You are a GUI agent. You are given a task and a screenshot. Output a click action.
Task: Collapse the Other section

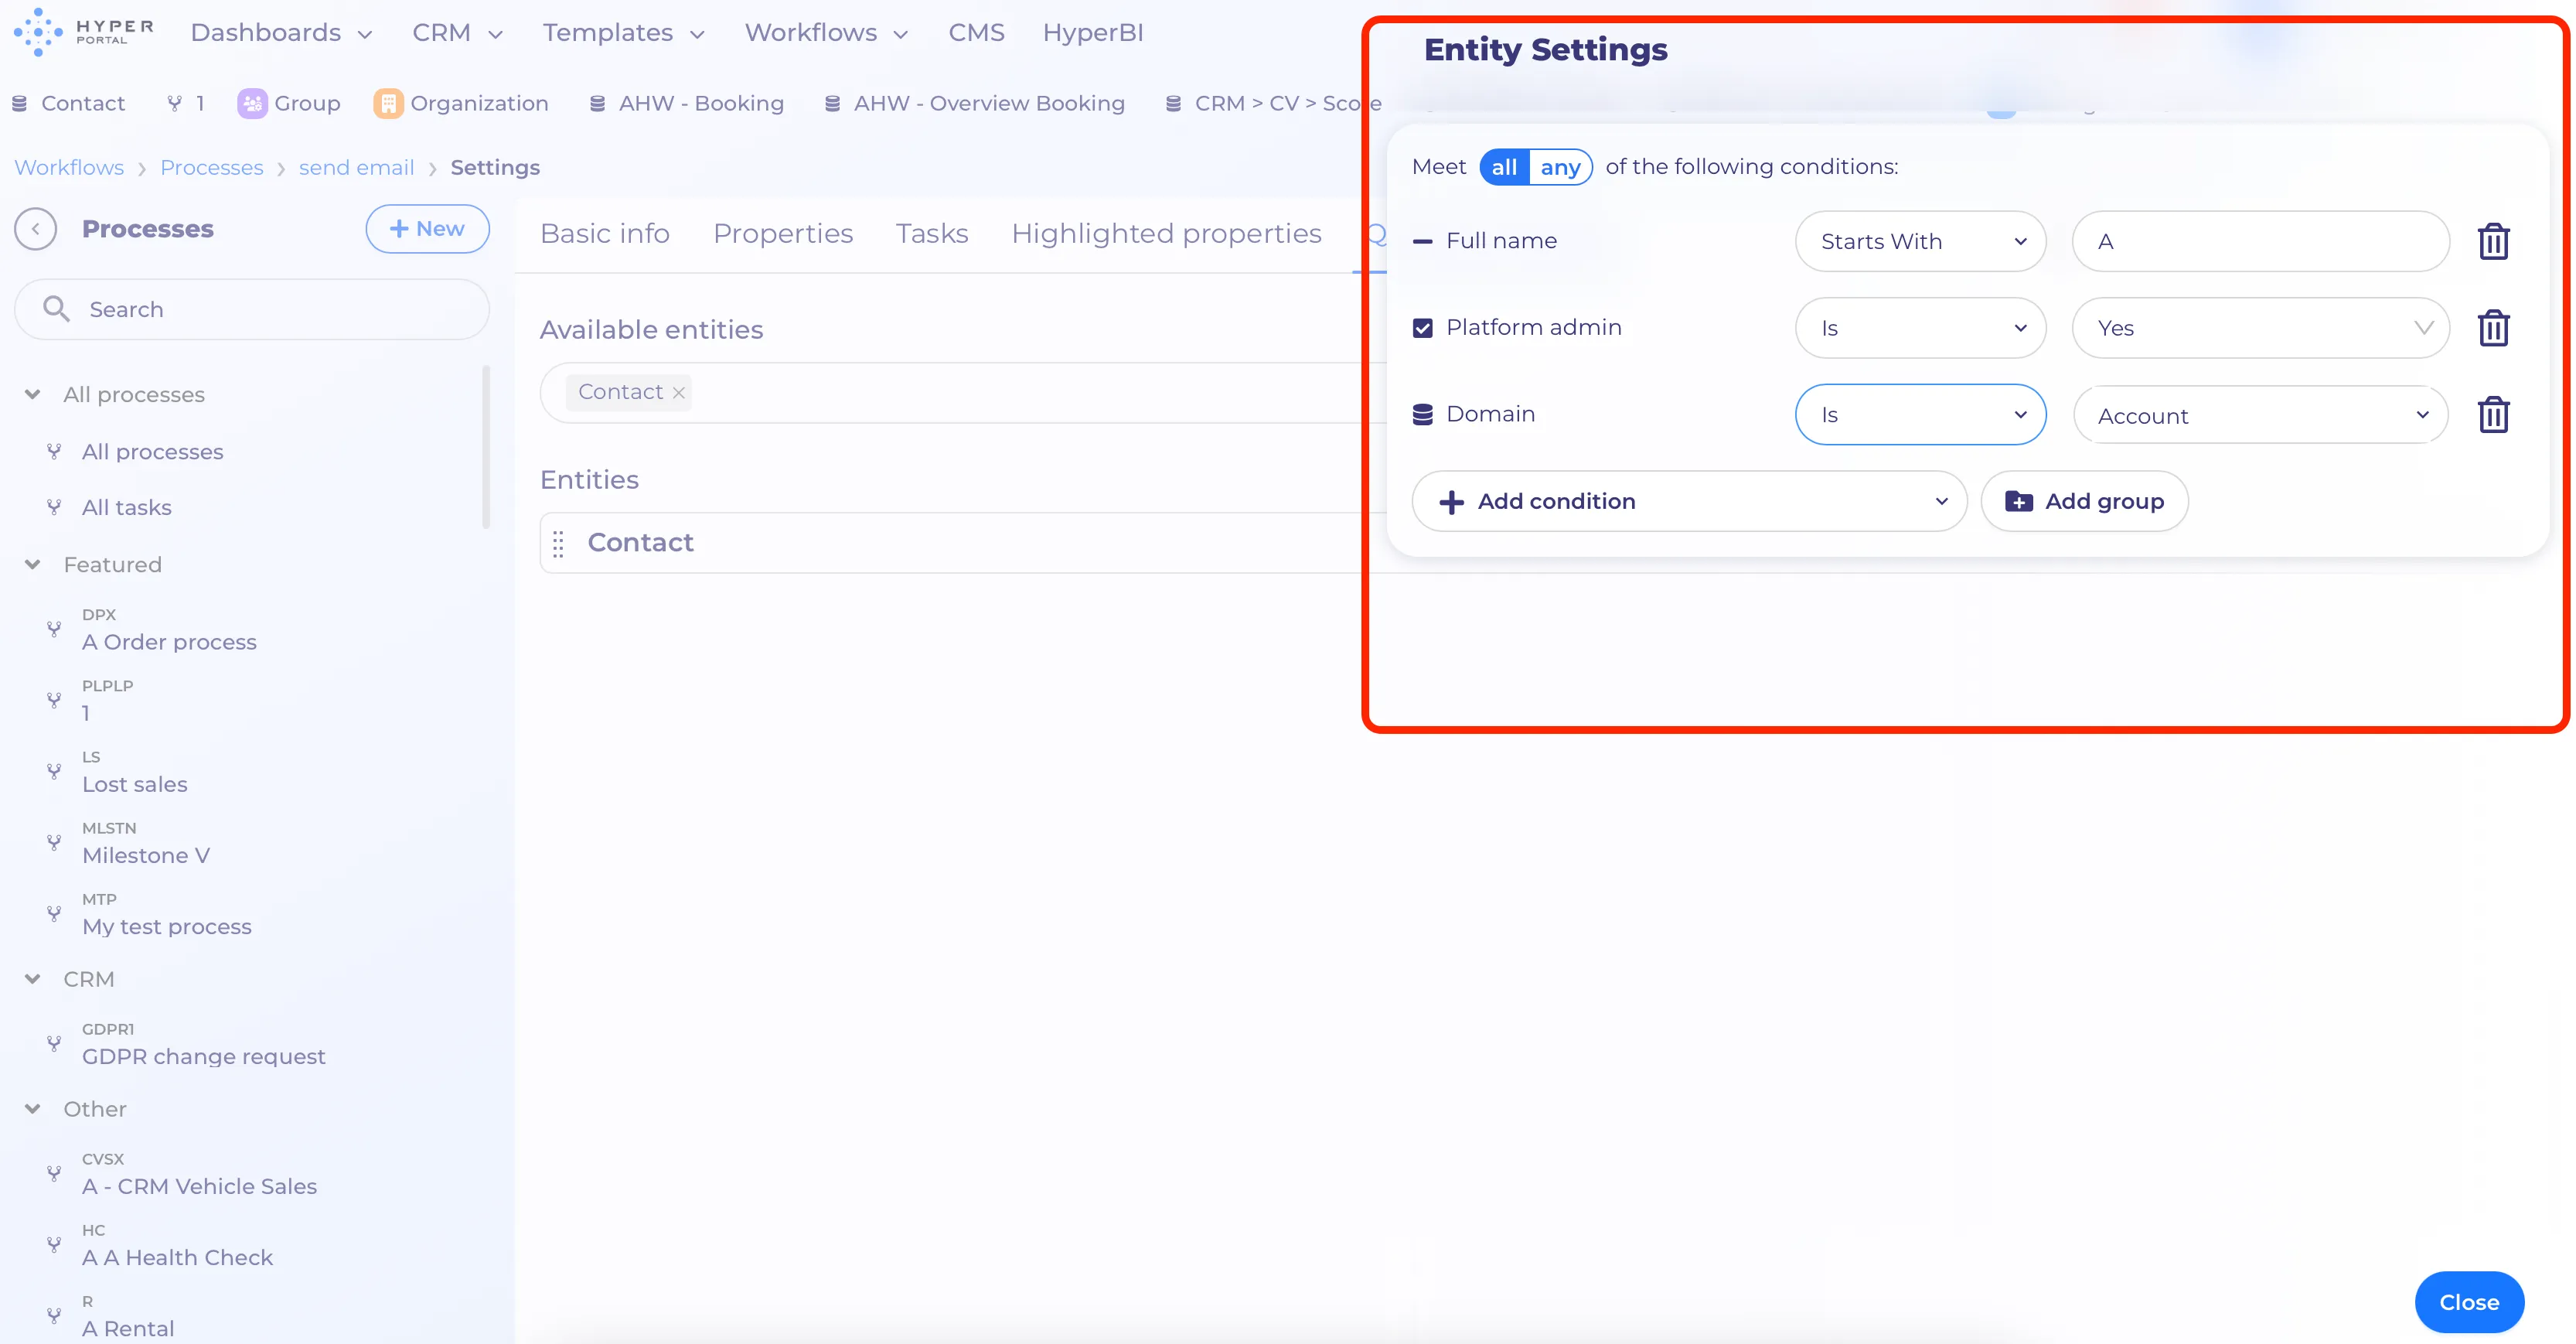click(x=32, y=1109)
